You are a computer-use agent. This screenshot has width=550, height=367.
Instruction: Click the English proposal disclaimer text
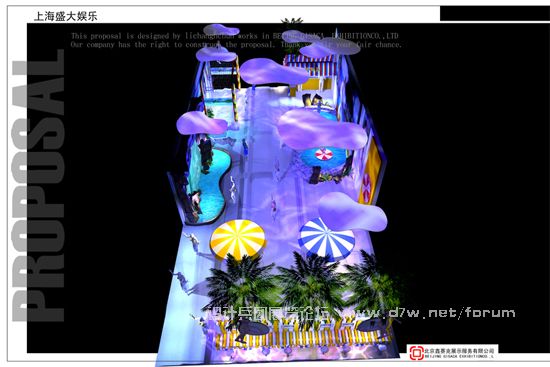[x=236, y=40]
